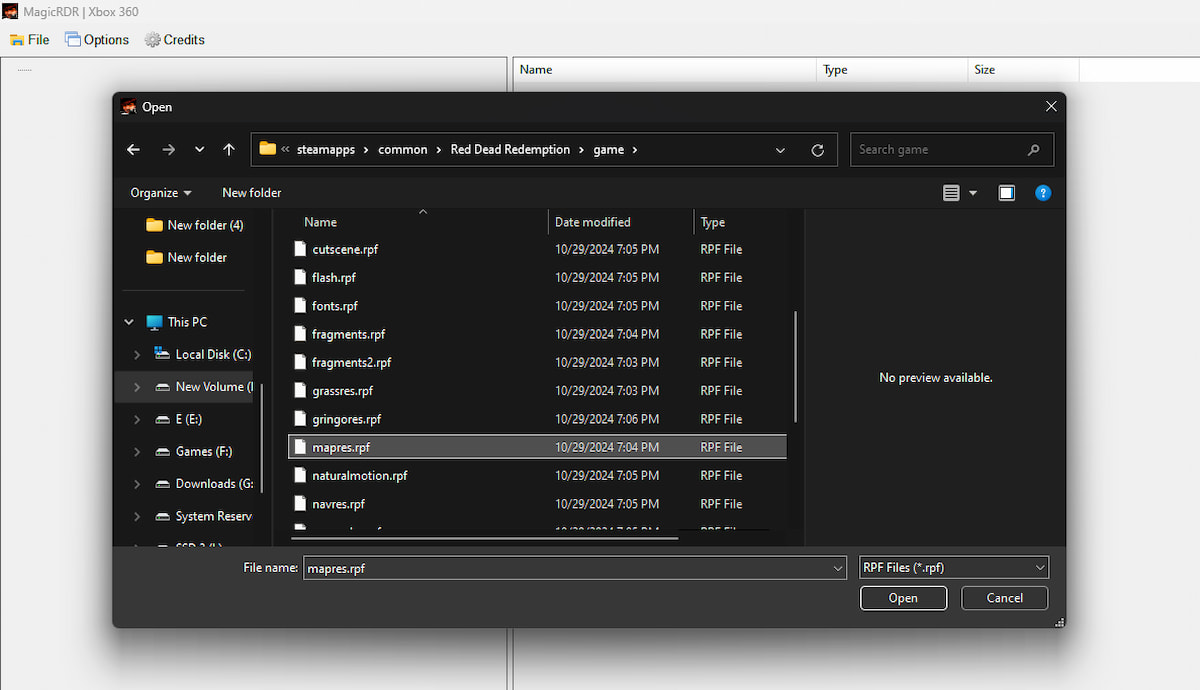Screen dimensions: 1200x690
Task: Click the breadcrumb chevron after Red Dead Redemption
Action: point(581,149)
